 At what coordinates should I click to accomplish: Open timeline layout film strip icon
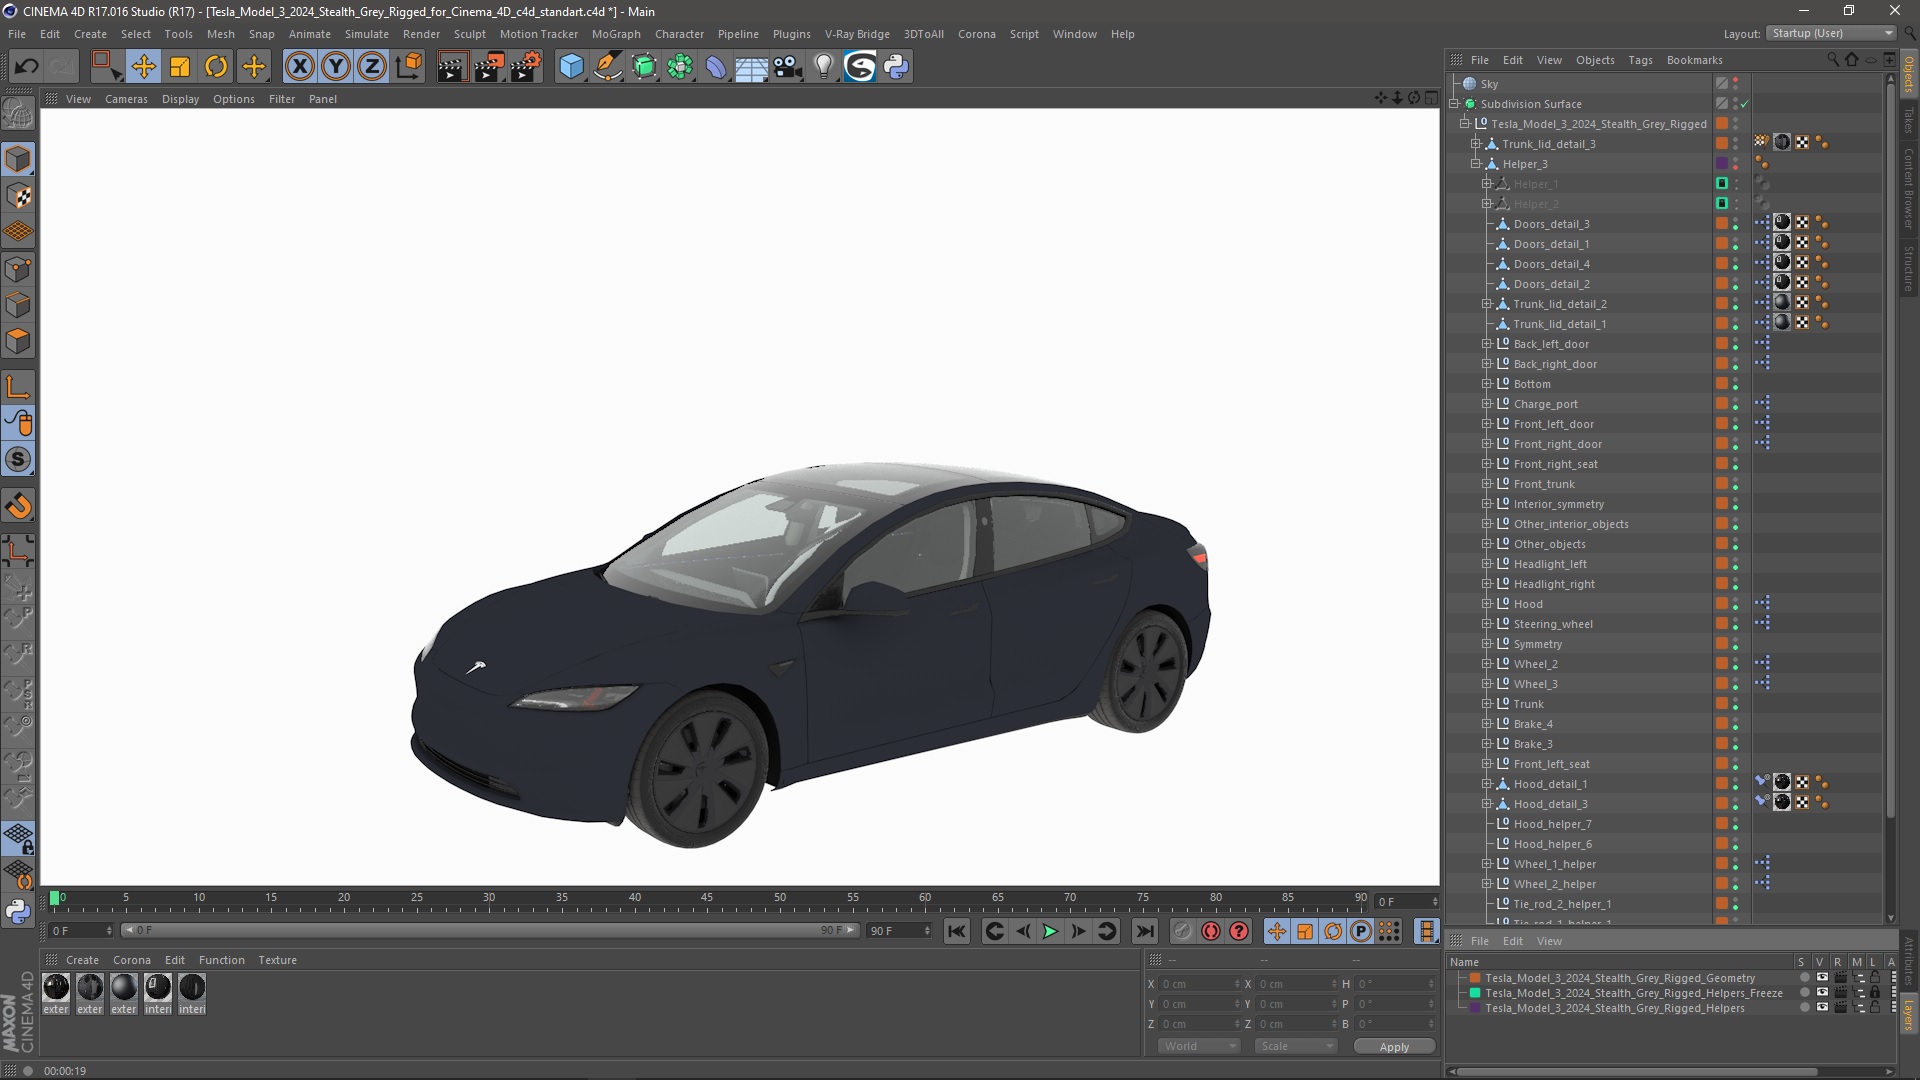click(x=1427, y=931)
